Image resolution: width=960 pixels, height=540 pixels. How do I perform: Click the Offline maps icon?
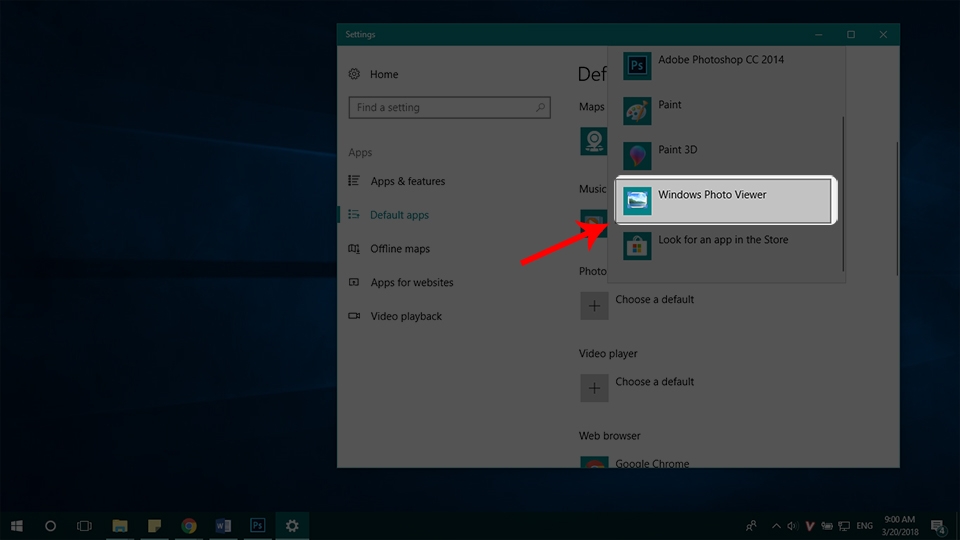[354, 248]
